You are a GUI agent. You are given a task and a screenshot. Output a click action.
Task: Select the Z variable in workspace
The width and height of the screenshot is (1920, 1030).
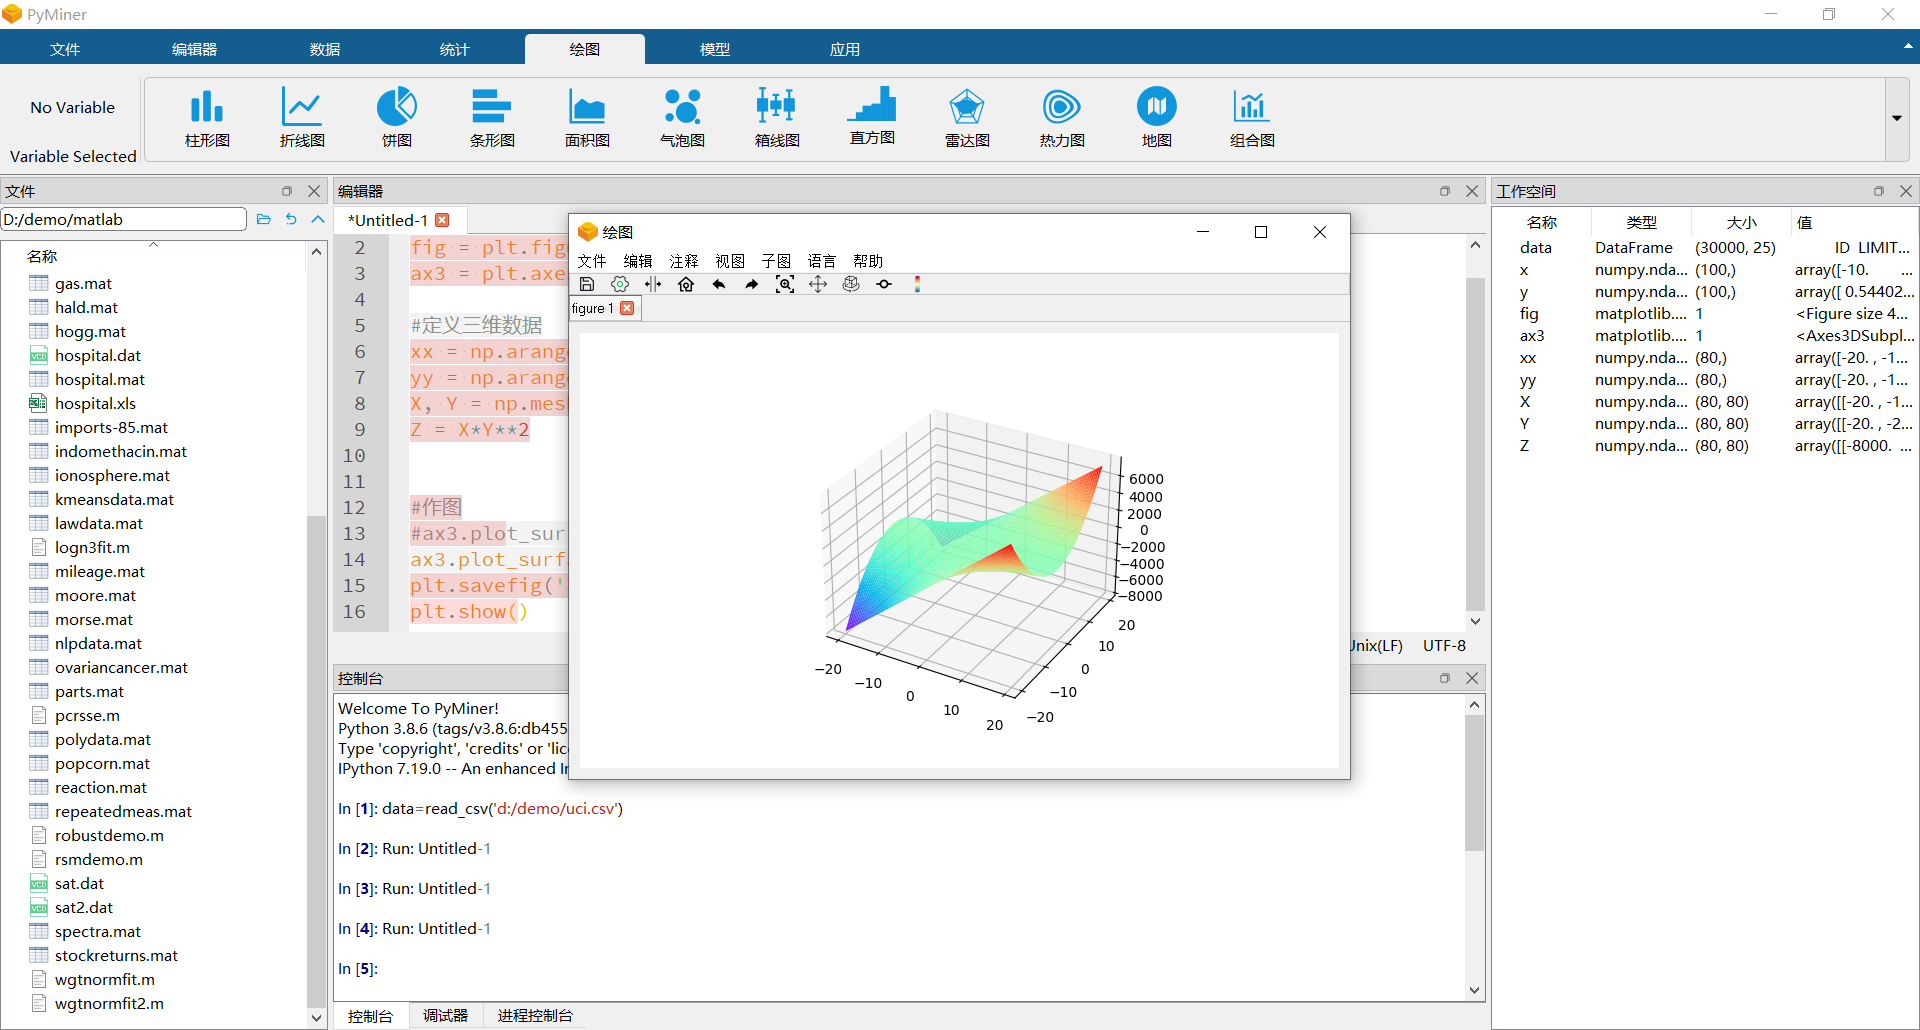click(x=1705, y=445)
